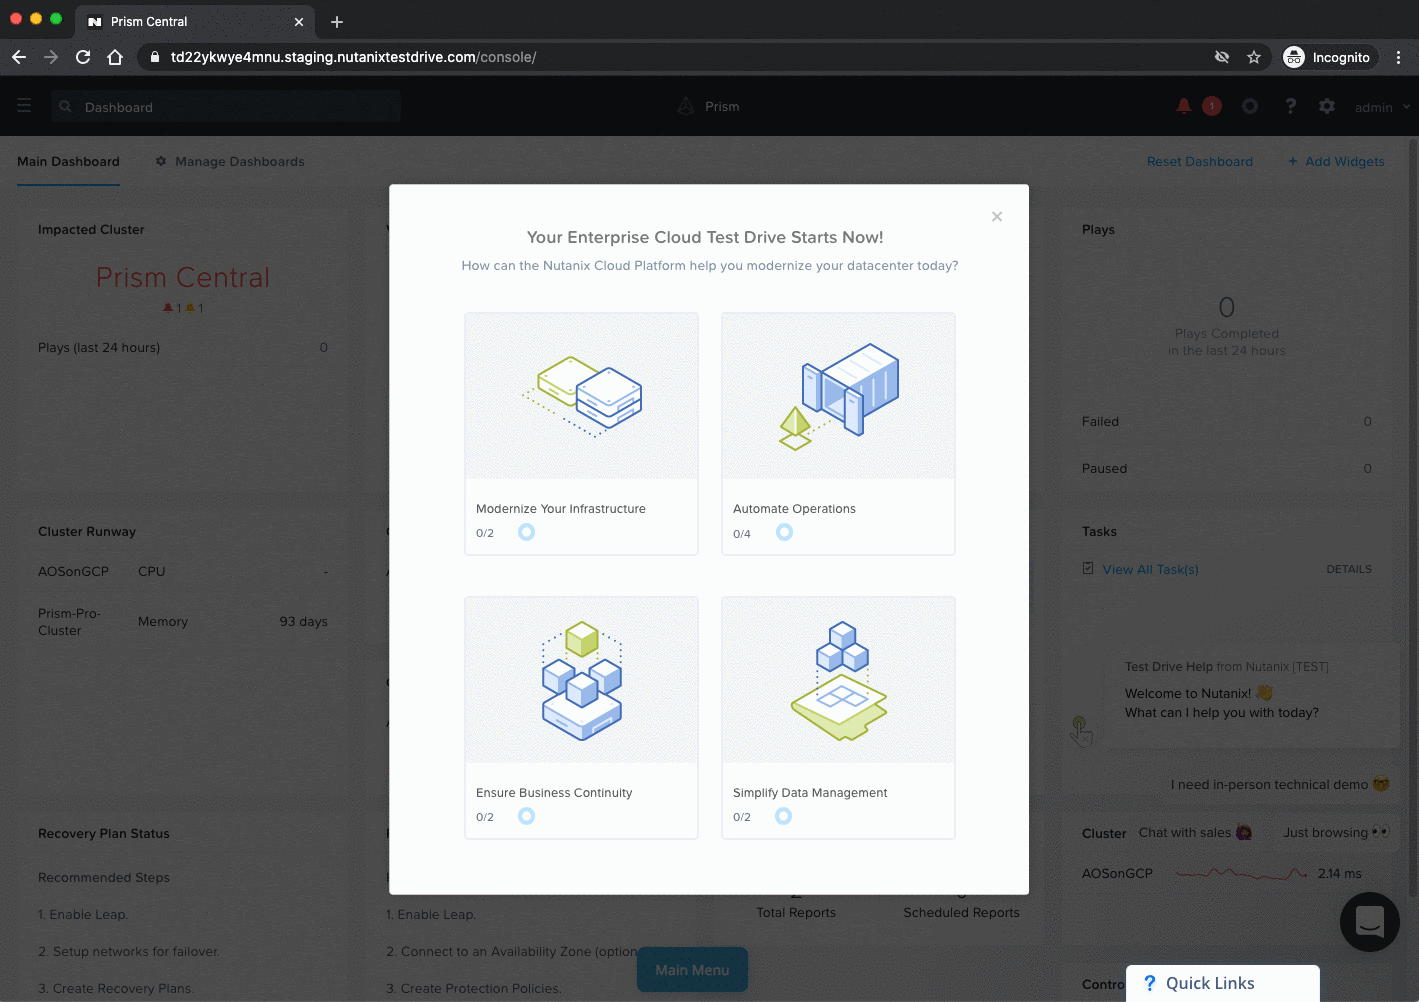Go forward in browser history
Image resolution: width=1419 pixels, height=1002 pixels.
click(x=51, y=57)
